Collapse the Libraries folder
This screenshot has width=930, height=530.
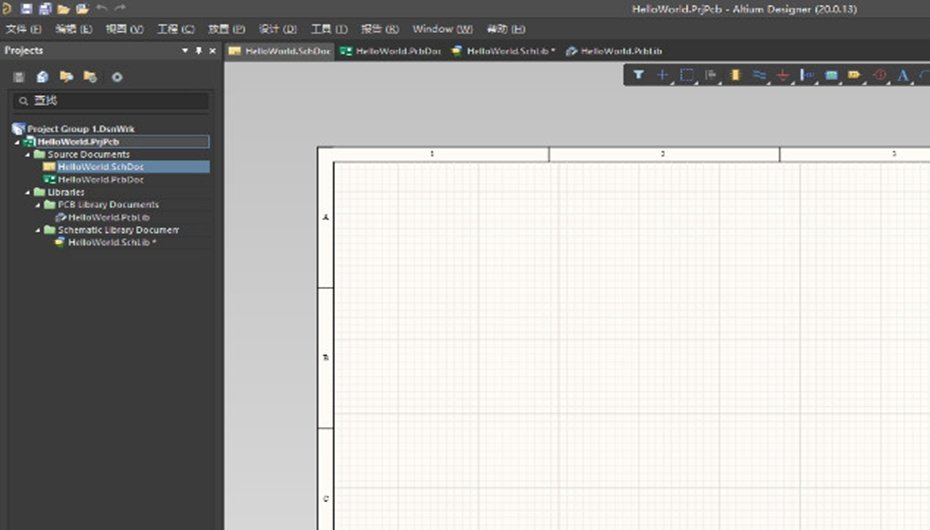pyautogui.click(x=27, y=193)
